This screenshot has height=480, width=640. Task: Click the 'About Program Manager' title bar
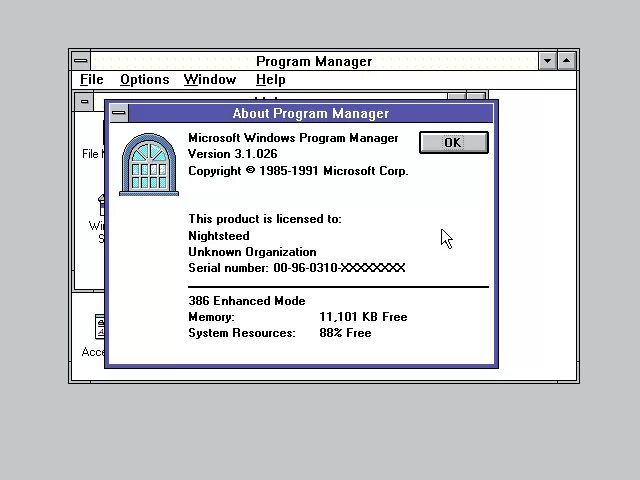click(x=311, y=113)
